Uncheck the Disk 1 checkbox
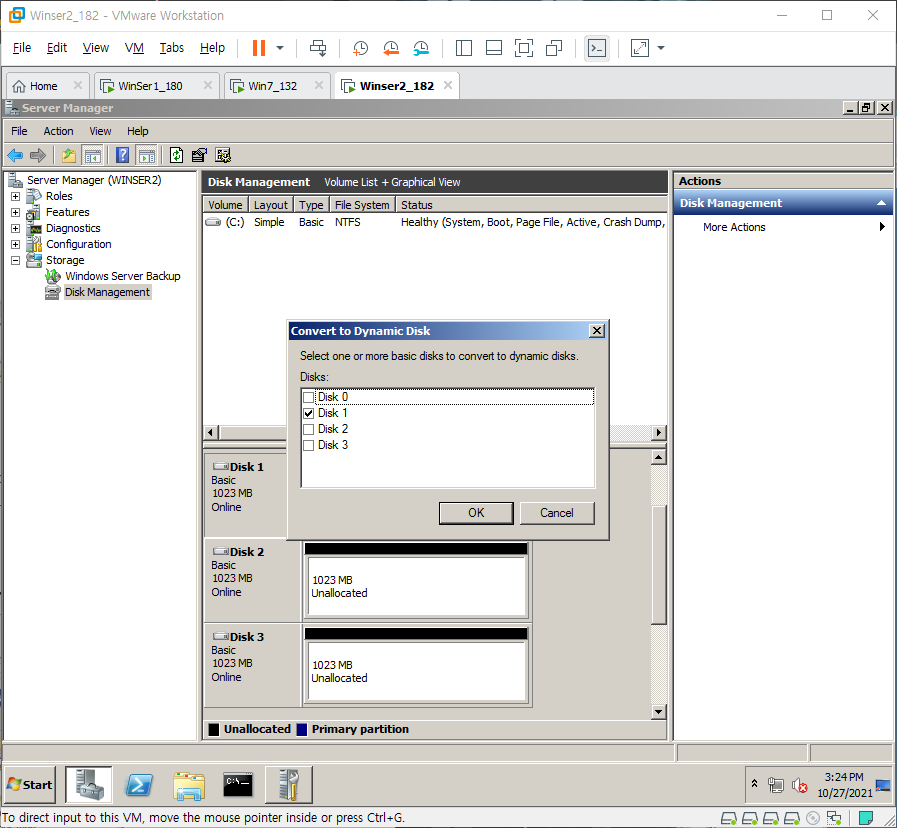Screen dimensions: 897x828 point(309,413)
